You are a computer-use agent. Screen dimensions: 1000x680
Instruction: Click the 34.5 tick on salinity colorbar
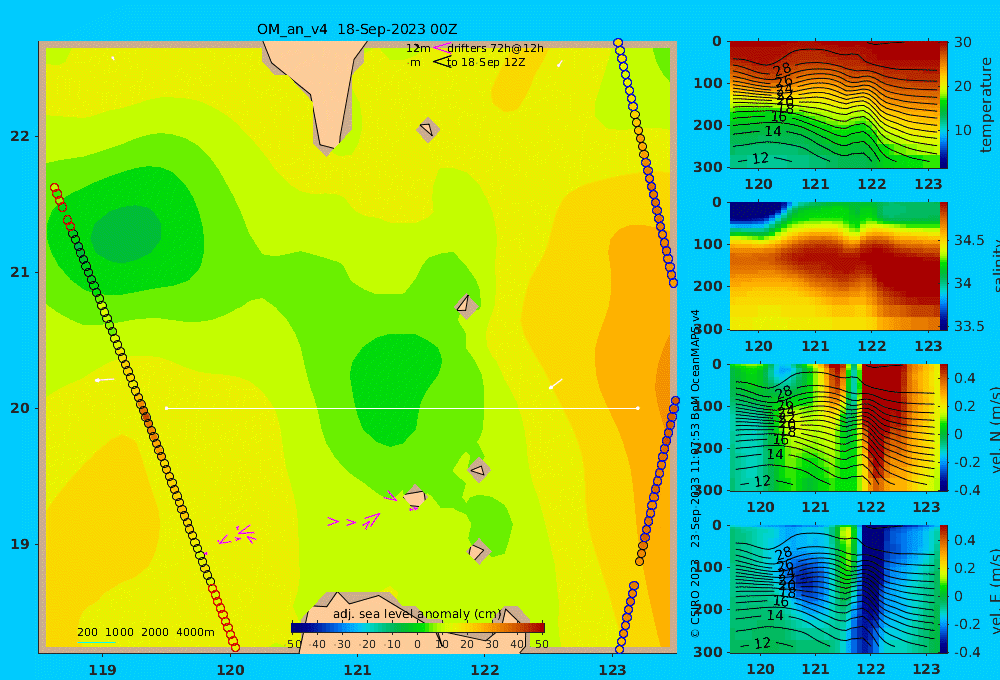[x=967, y=240]
